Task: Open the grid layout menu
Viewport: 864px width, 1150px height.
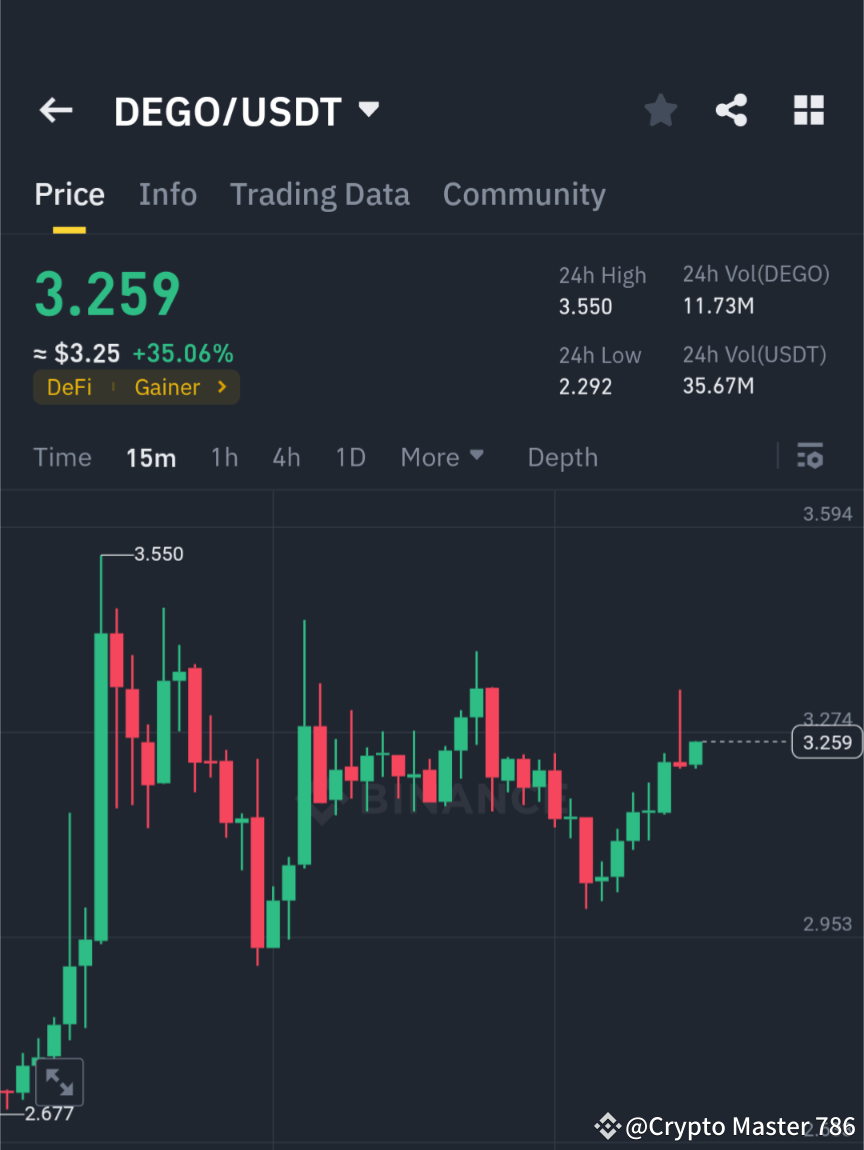Action: (x=808, y=110)
